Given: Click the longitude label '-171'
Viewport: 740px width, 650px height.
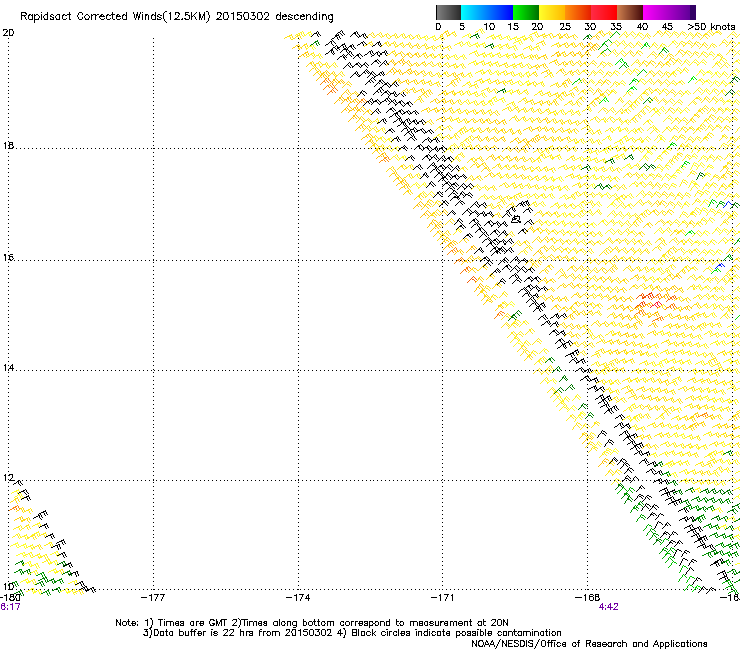Looking at the screenshot, I should (x=442, y=598).
